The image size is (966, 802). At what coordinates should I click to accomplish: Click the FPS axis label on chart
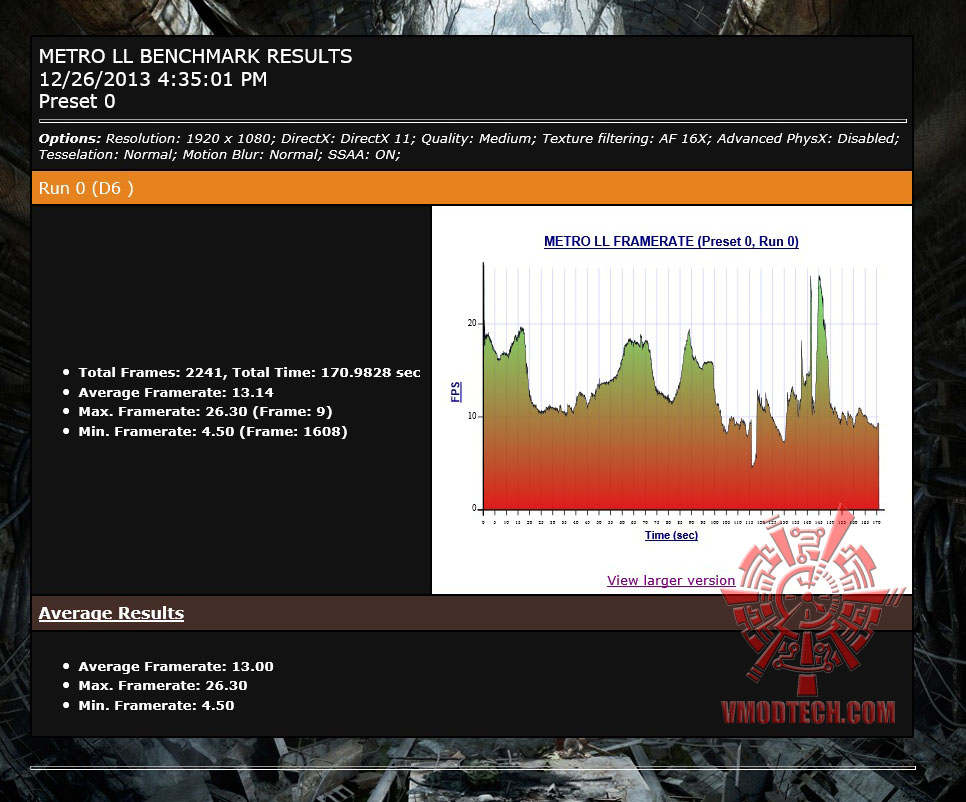pos(456,392)
